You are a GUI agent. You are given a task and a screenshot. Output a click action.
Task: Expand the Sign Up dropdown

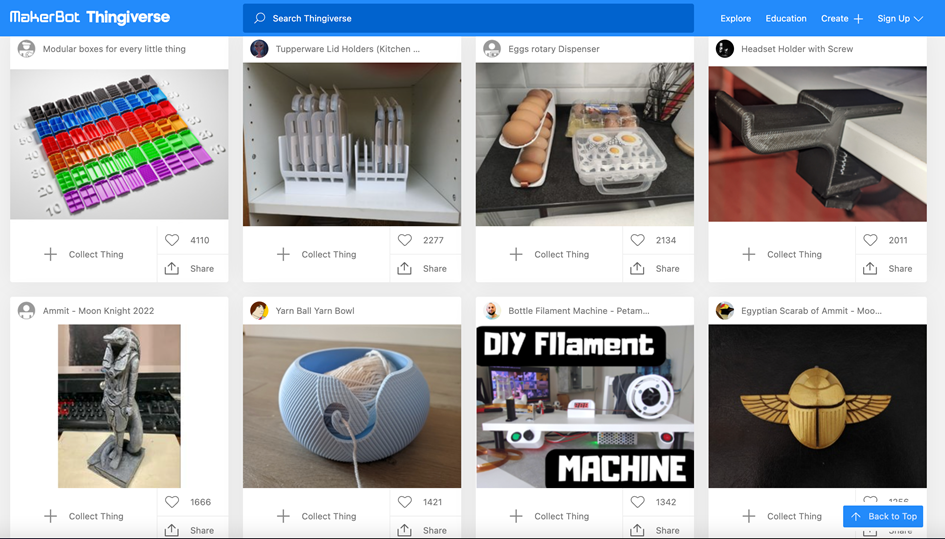click(900, 18)
